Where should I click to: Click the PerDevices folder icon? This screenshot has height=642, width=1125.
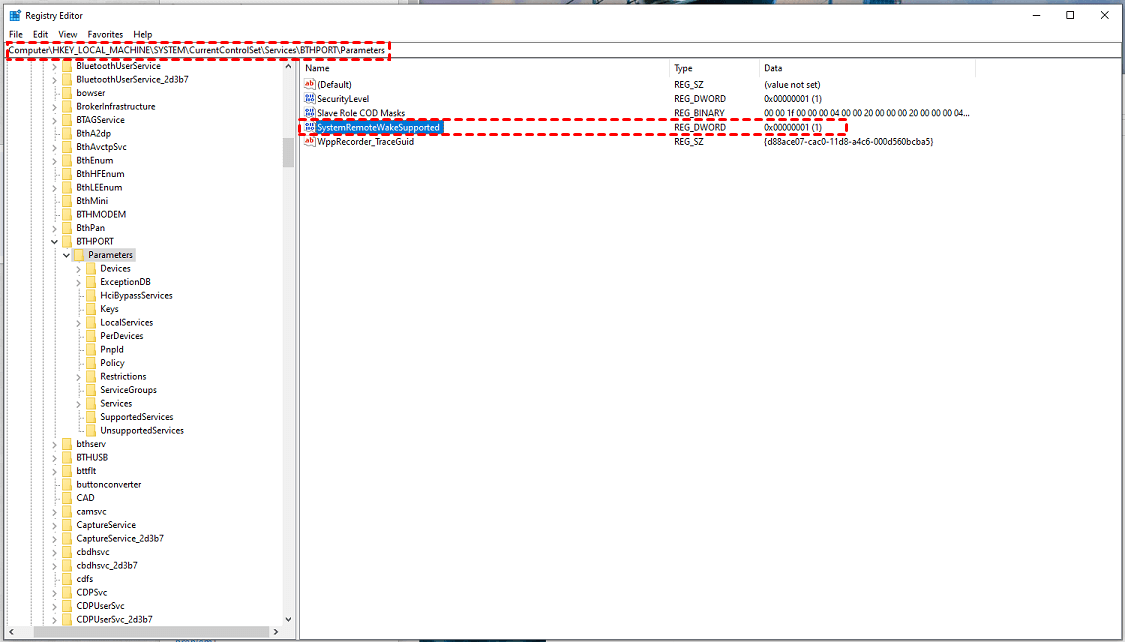click(x=90, y=336)
